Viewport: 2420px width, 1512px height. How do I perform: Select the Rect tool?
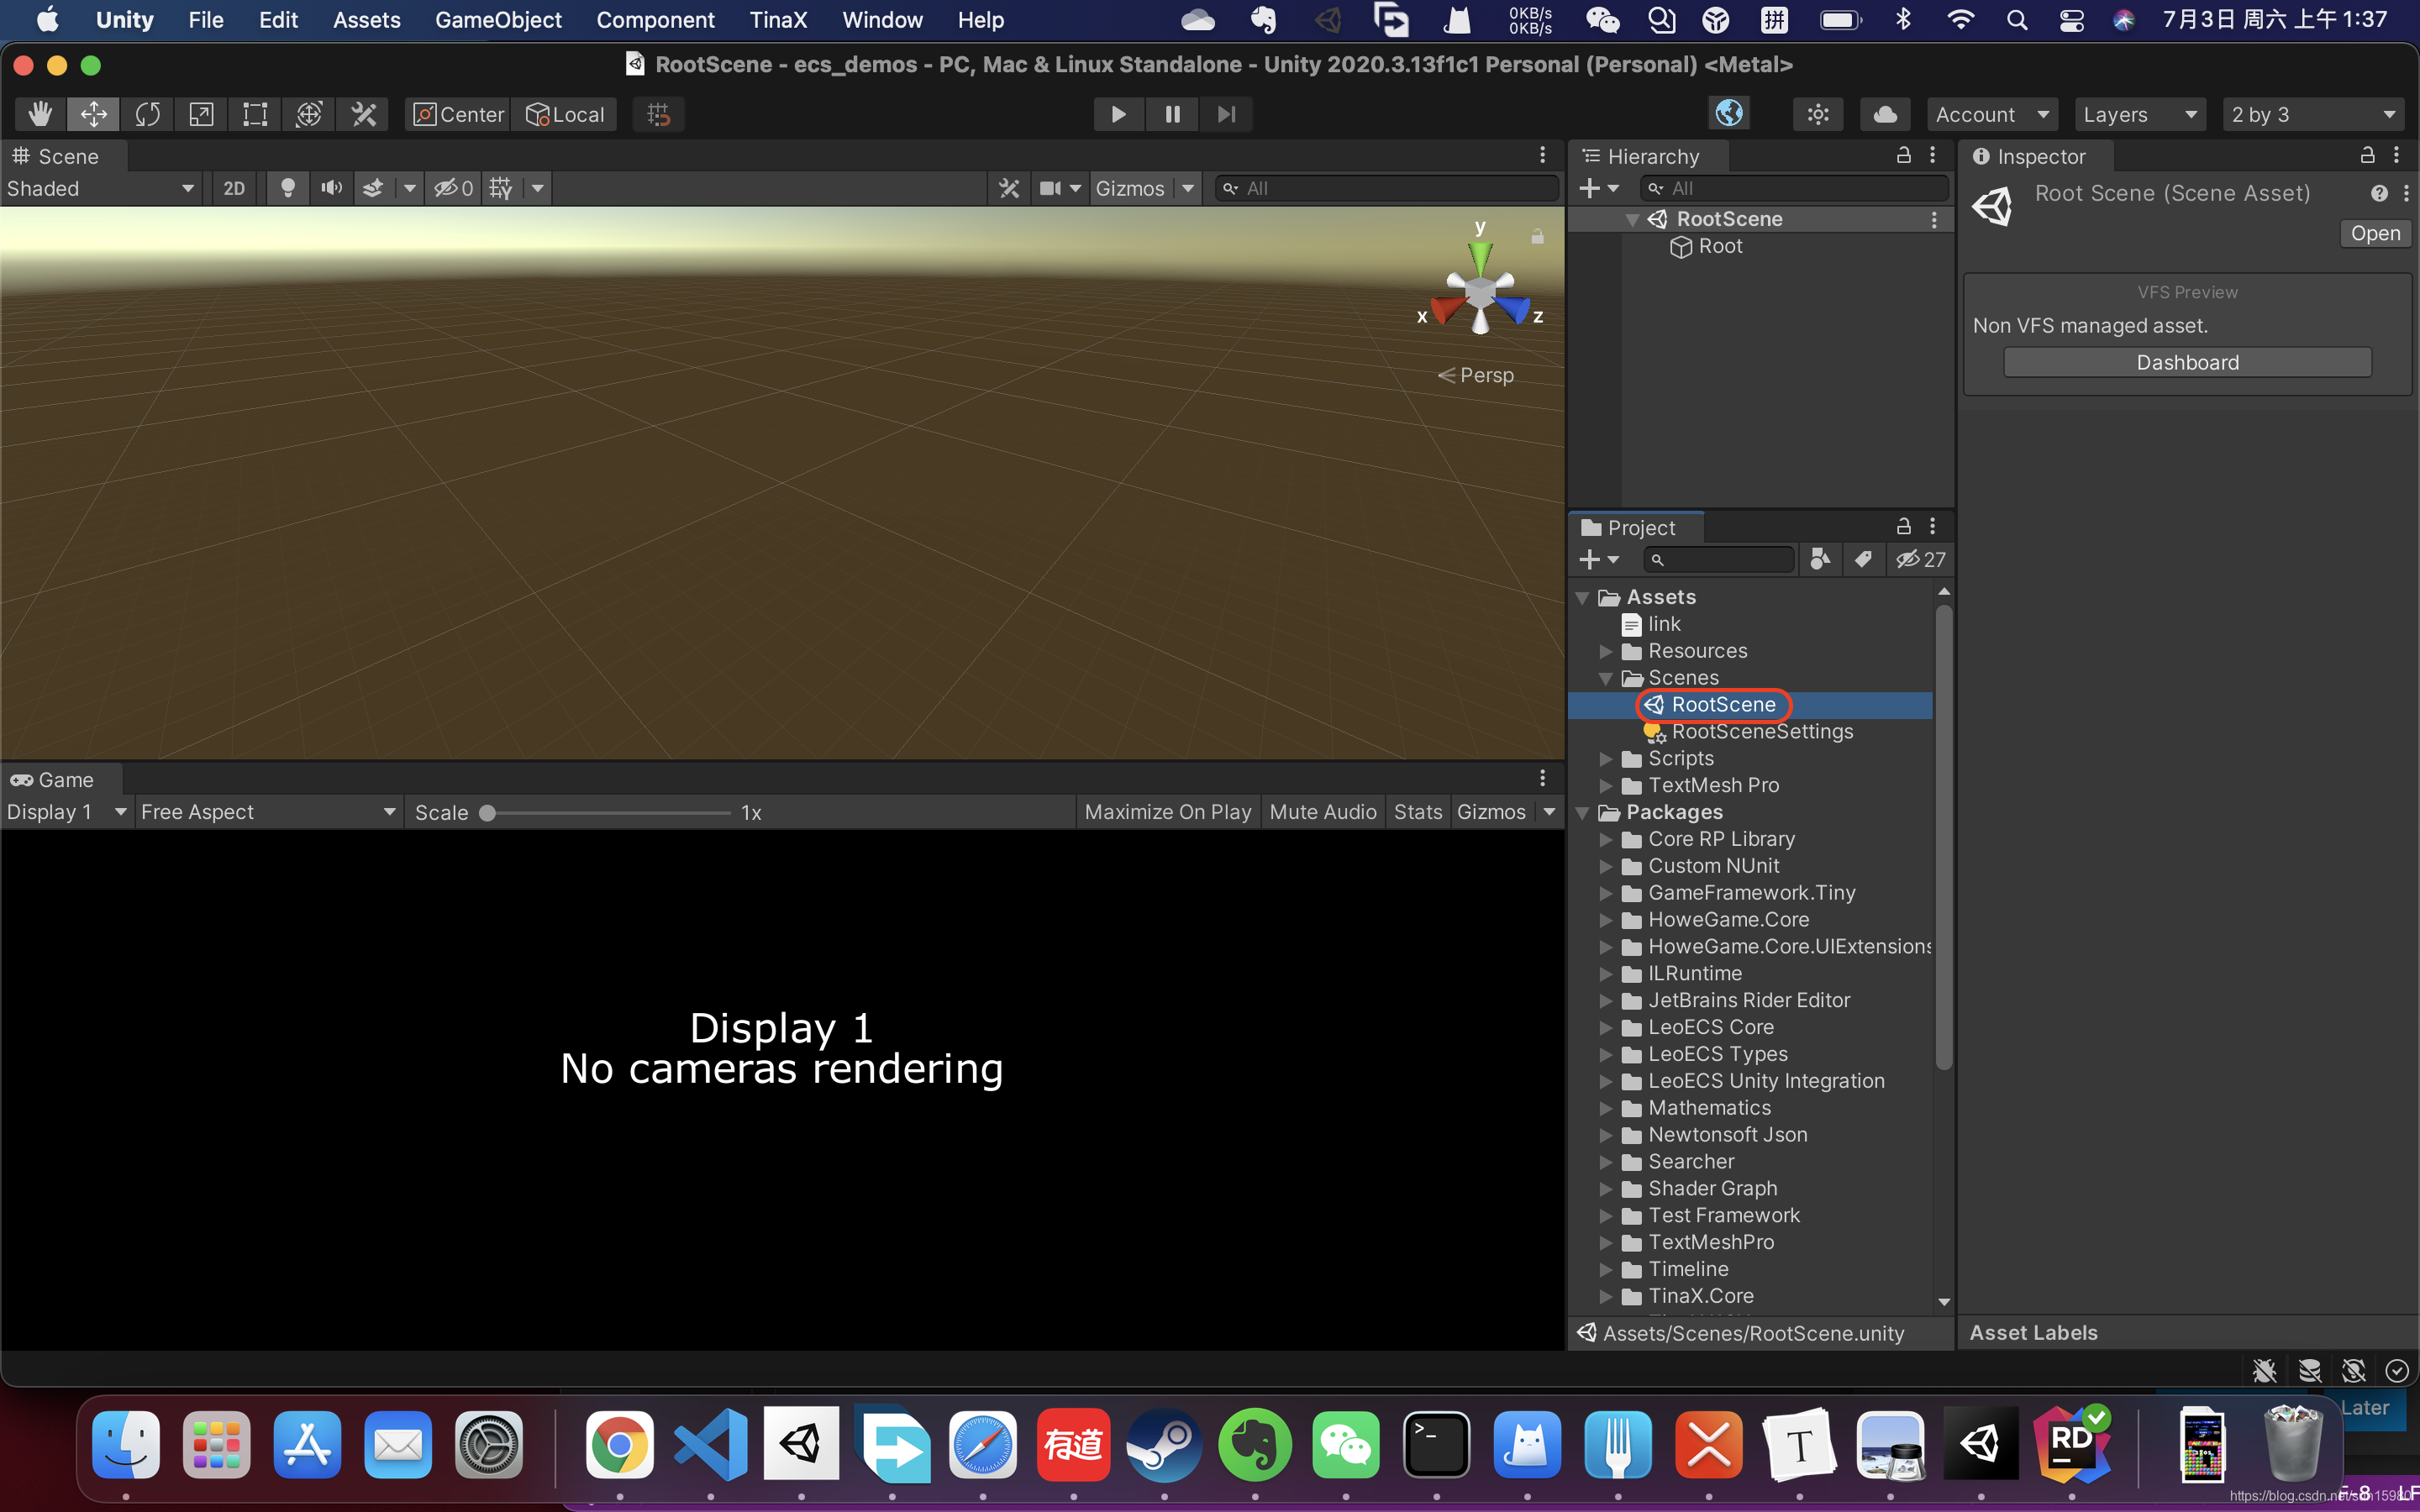click(x=255, y=114)
